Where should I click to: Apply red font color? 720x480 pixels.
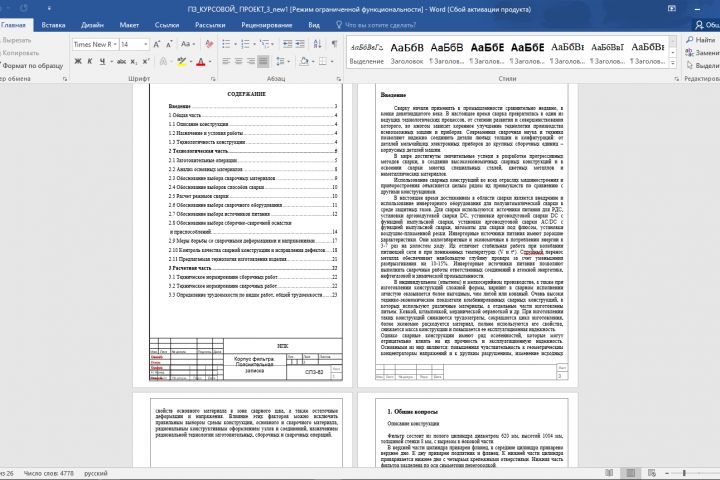(201, 61)
